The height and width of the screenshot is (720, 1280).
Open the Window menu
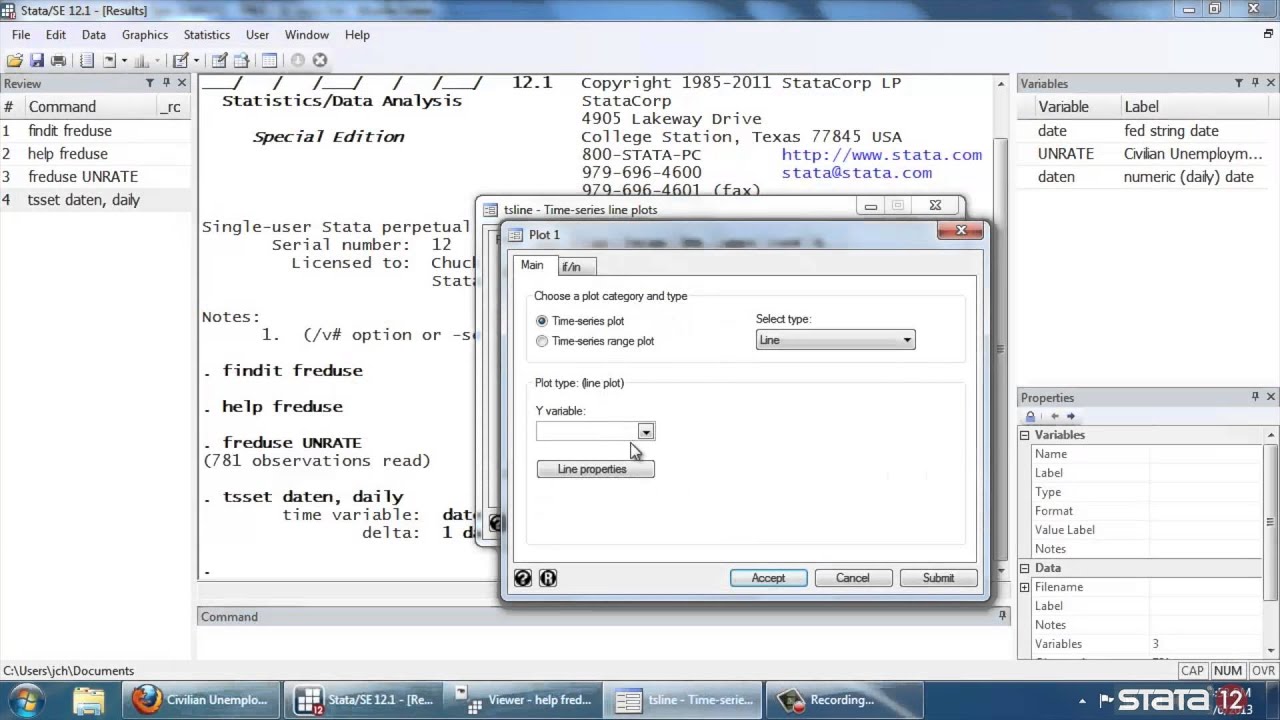click(306, 34)
